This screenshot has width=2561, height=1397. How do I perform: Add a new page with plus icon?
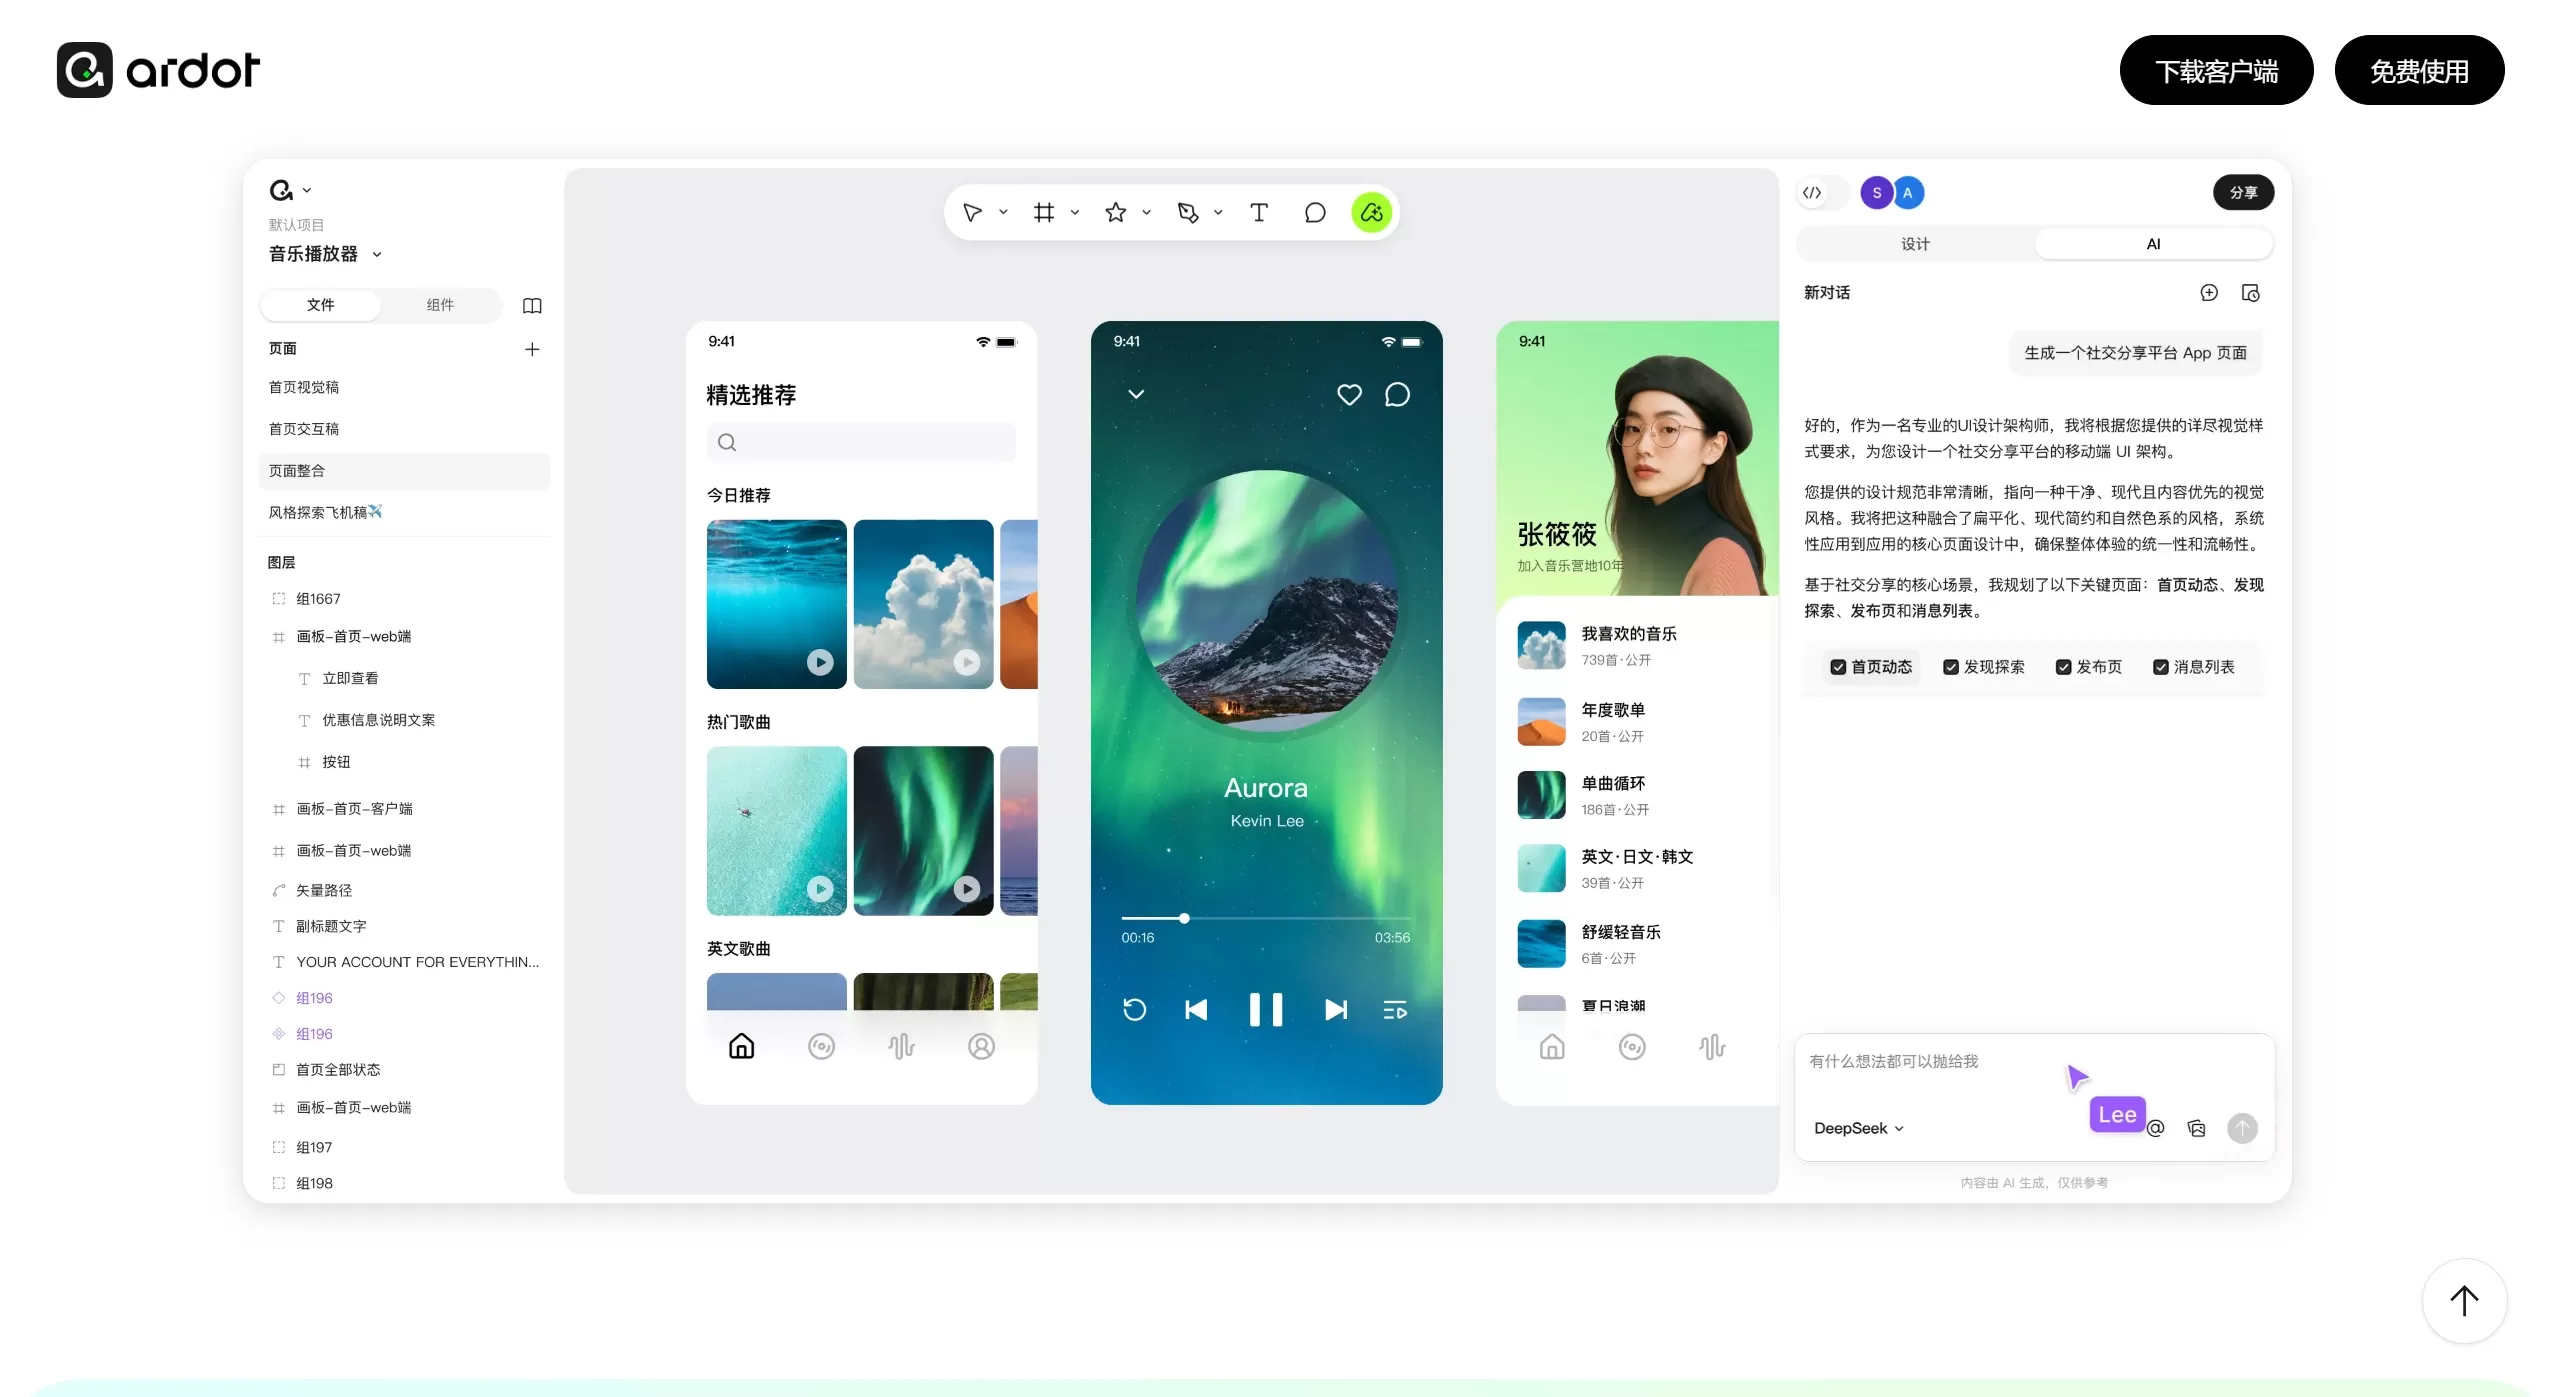click(532, 348)
